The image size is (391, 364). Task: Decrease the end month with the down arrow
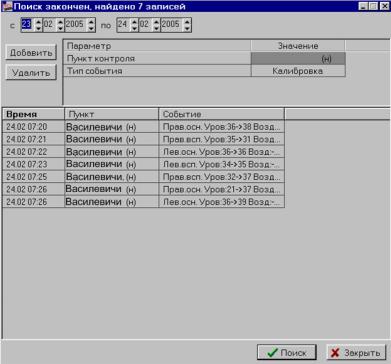pyautogui.click(x=156, y=28)
